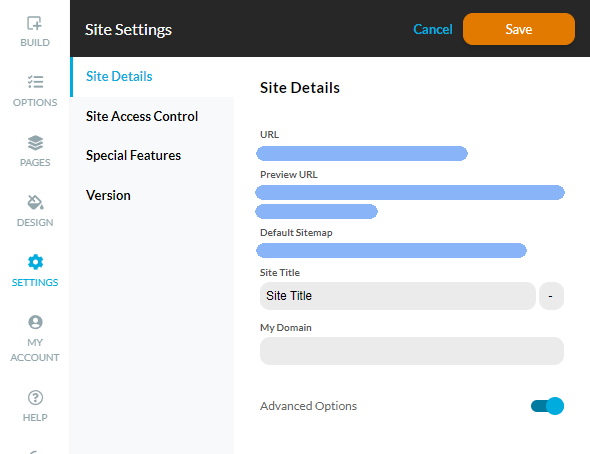
Task: Save the site settings
Action: click(519, 29)
